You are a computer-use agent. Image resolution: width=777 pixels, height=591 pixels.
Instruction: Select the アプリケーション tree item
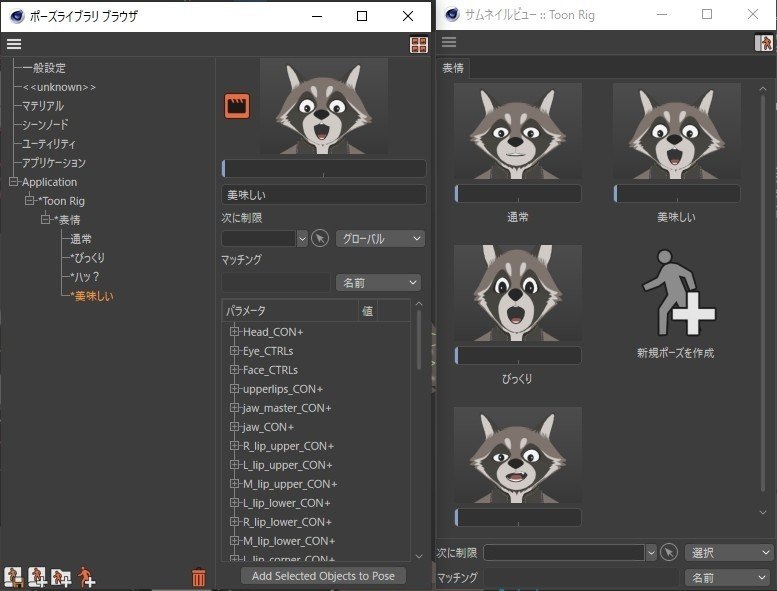pos(54,162)
